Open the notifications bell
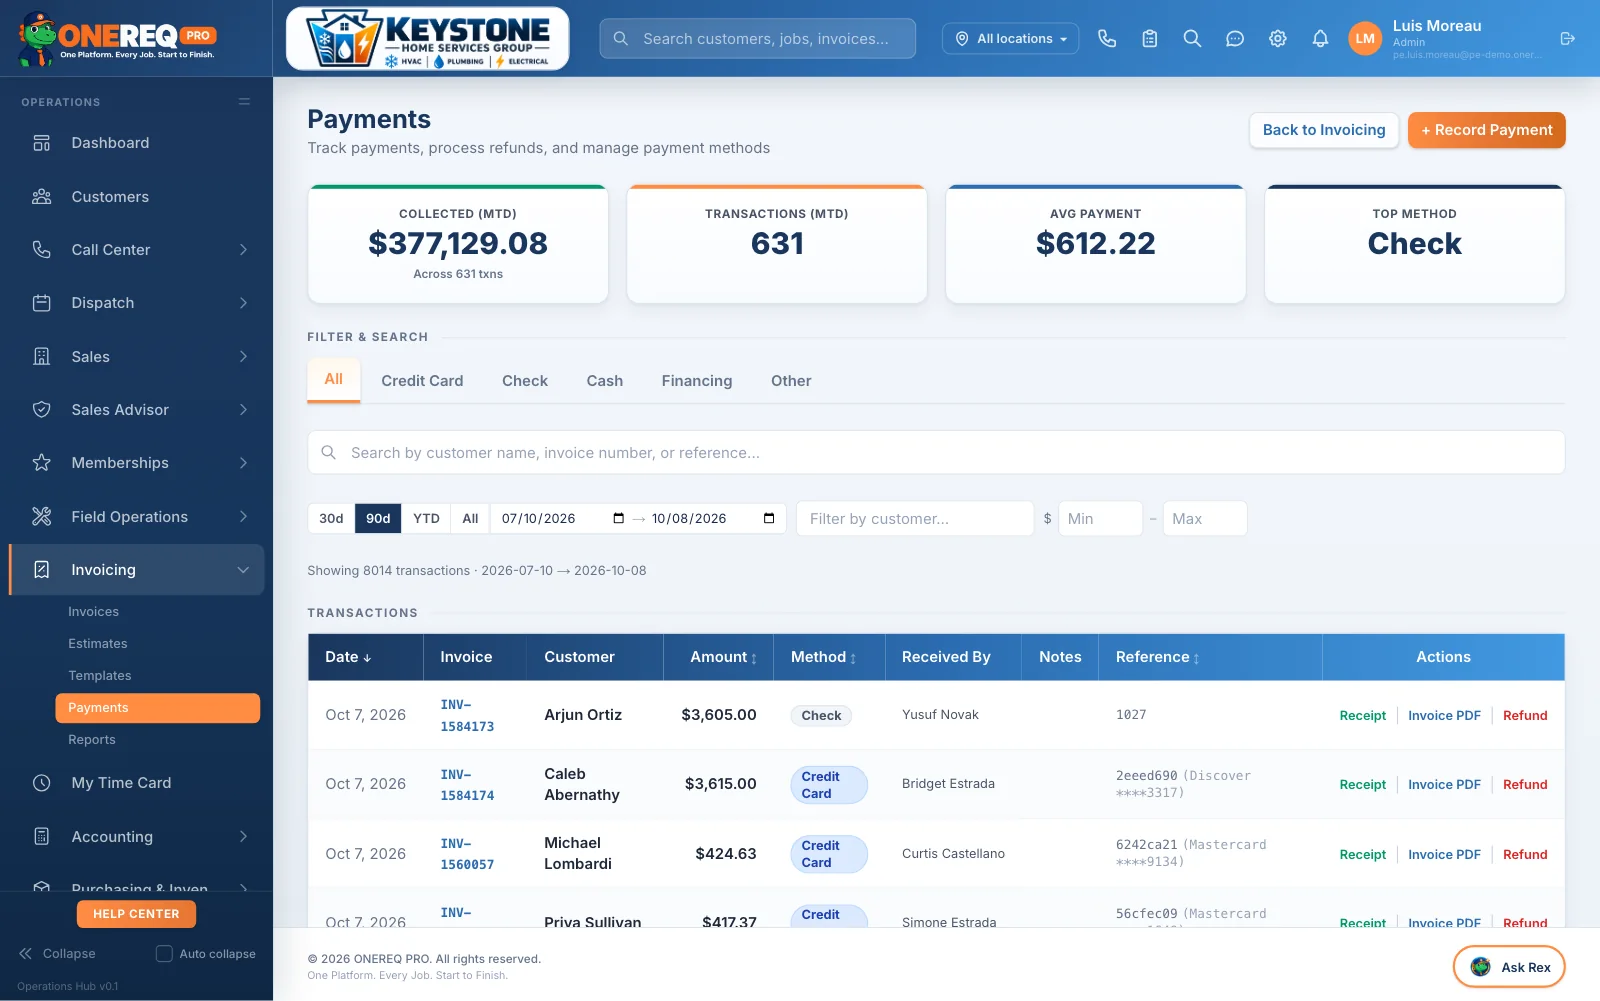The image size is (1600, 1001). [1320, 38]
